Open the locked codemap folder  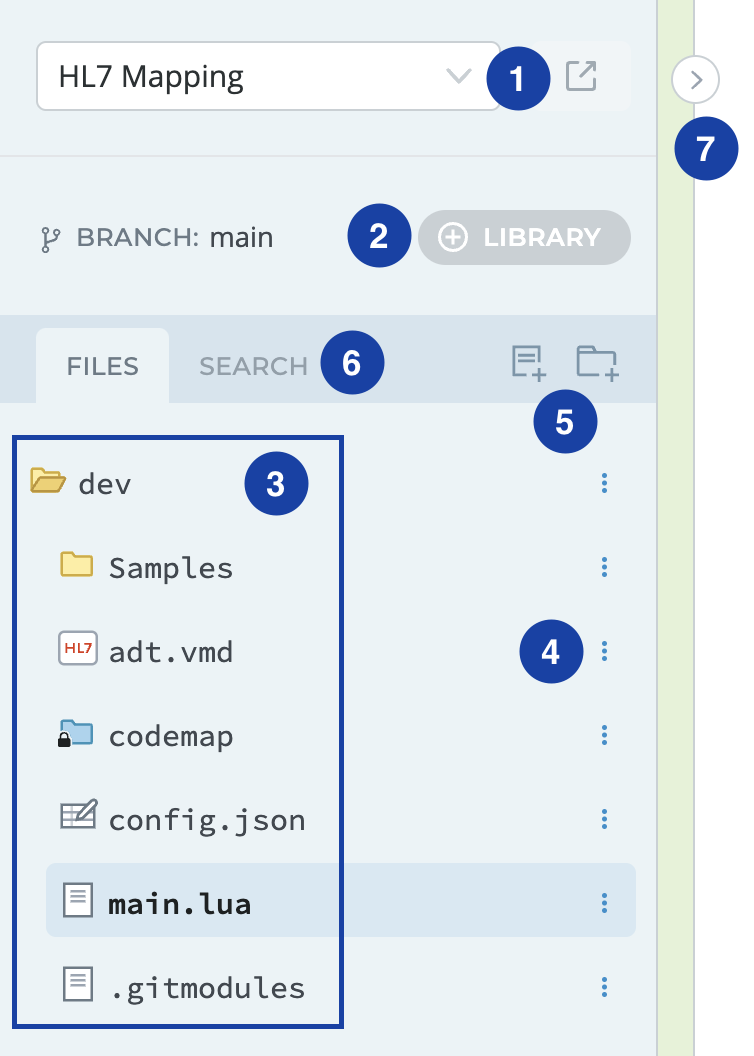coord(170,736)
